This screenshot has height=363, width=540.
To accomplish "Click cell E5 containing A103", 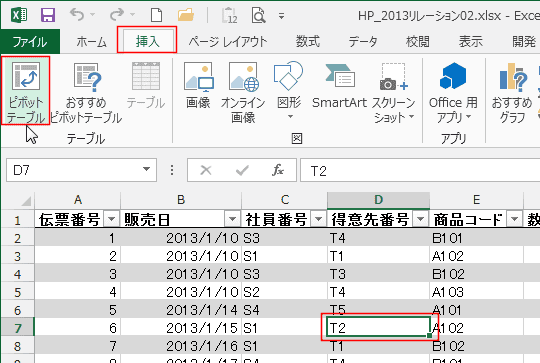I will pyautogui.click(x=476, y=292).
